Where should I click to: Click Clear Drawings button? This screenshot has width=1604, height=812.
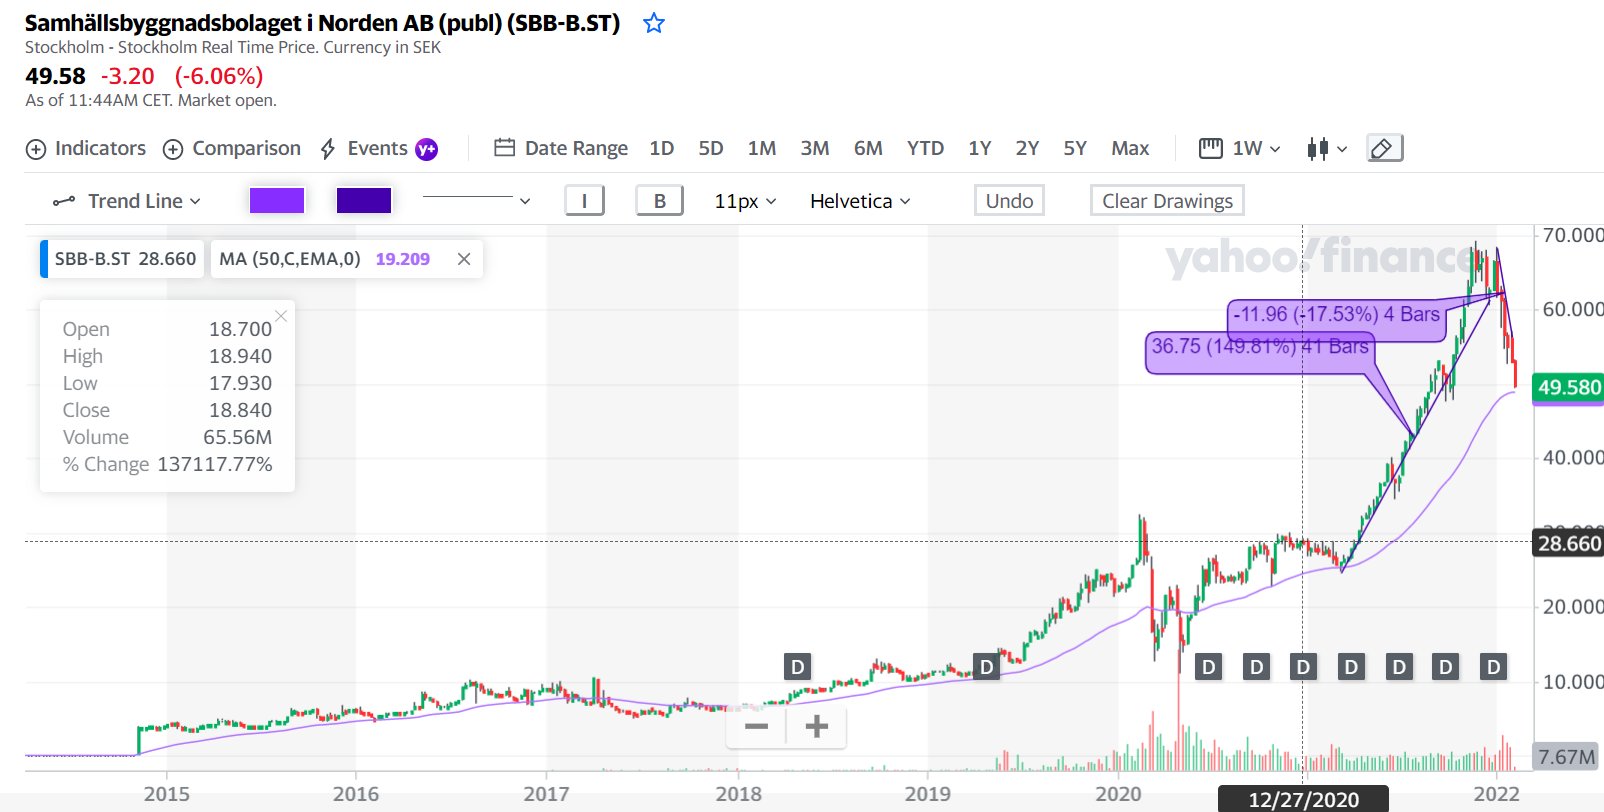click(1168, 201)
